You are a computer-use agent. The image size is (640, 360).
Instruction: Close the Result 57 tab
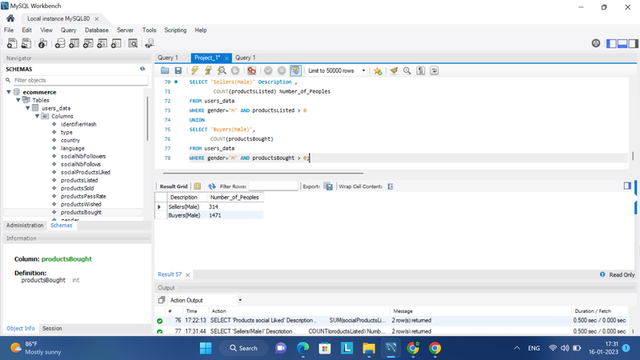(x=188, y=275)
